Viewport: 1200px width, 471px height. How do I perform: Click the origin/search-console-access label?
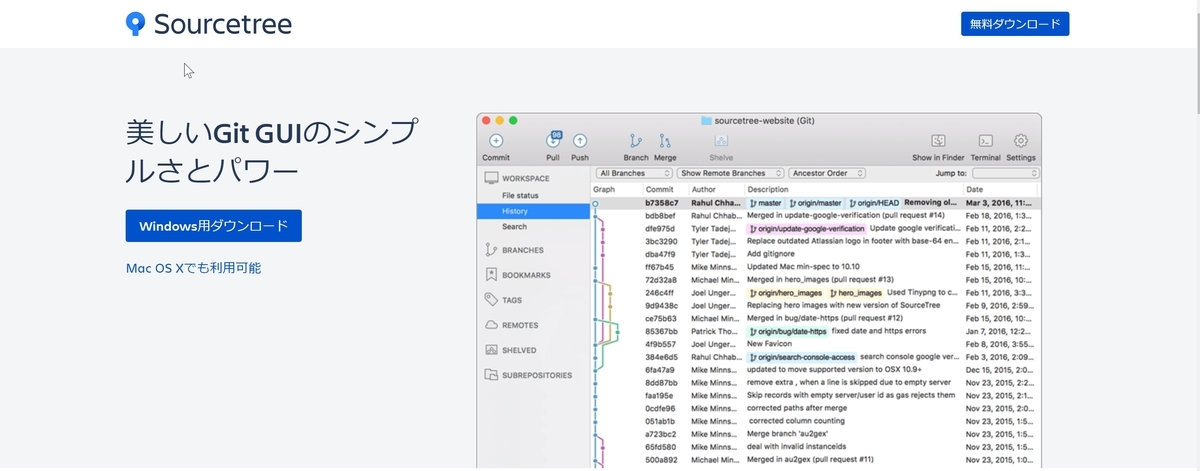(801, 357)
